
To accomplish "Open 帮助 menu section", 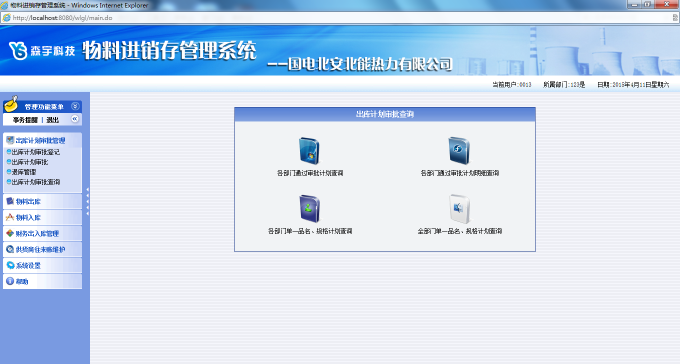I will click(x=42, y=281).
